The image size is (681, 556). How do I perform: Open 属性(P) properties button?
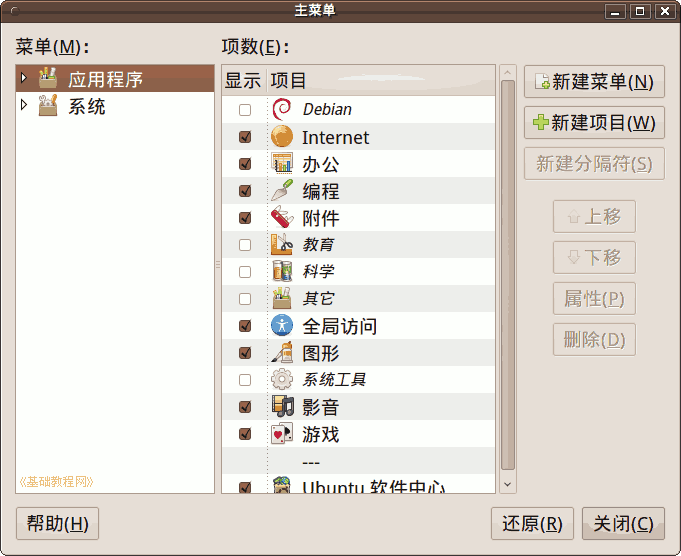(594, 298)
